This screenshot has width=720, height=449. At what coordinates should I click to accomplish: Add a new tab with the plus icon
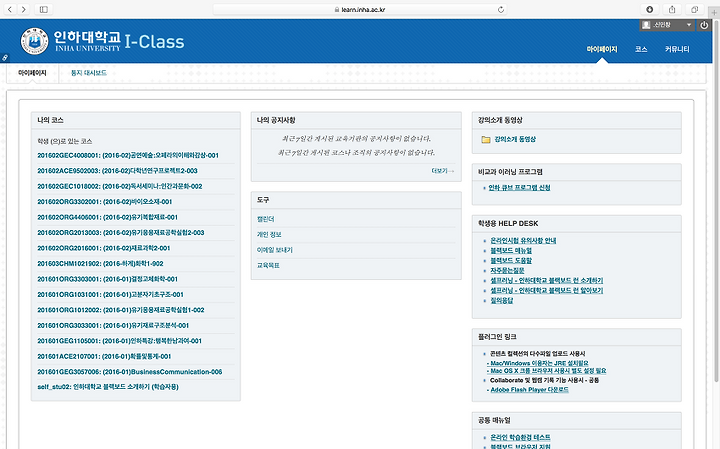714,12
